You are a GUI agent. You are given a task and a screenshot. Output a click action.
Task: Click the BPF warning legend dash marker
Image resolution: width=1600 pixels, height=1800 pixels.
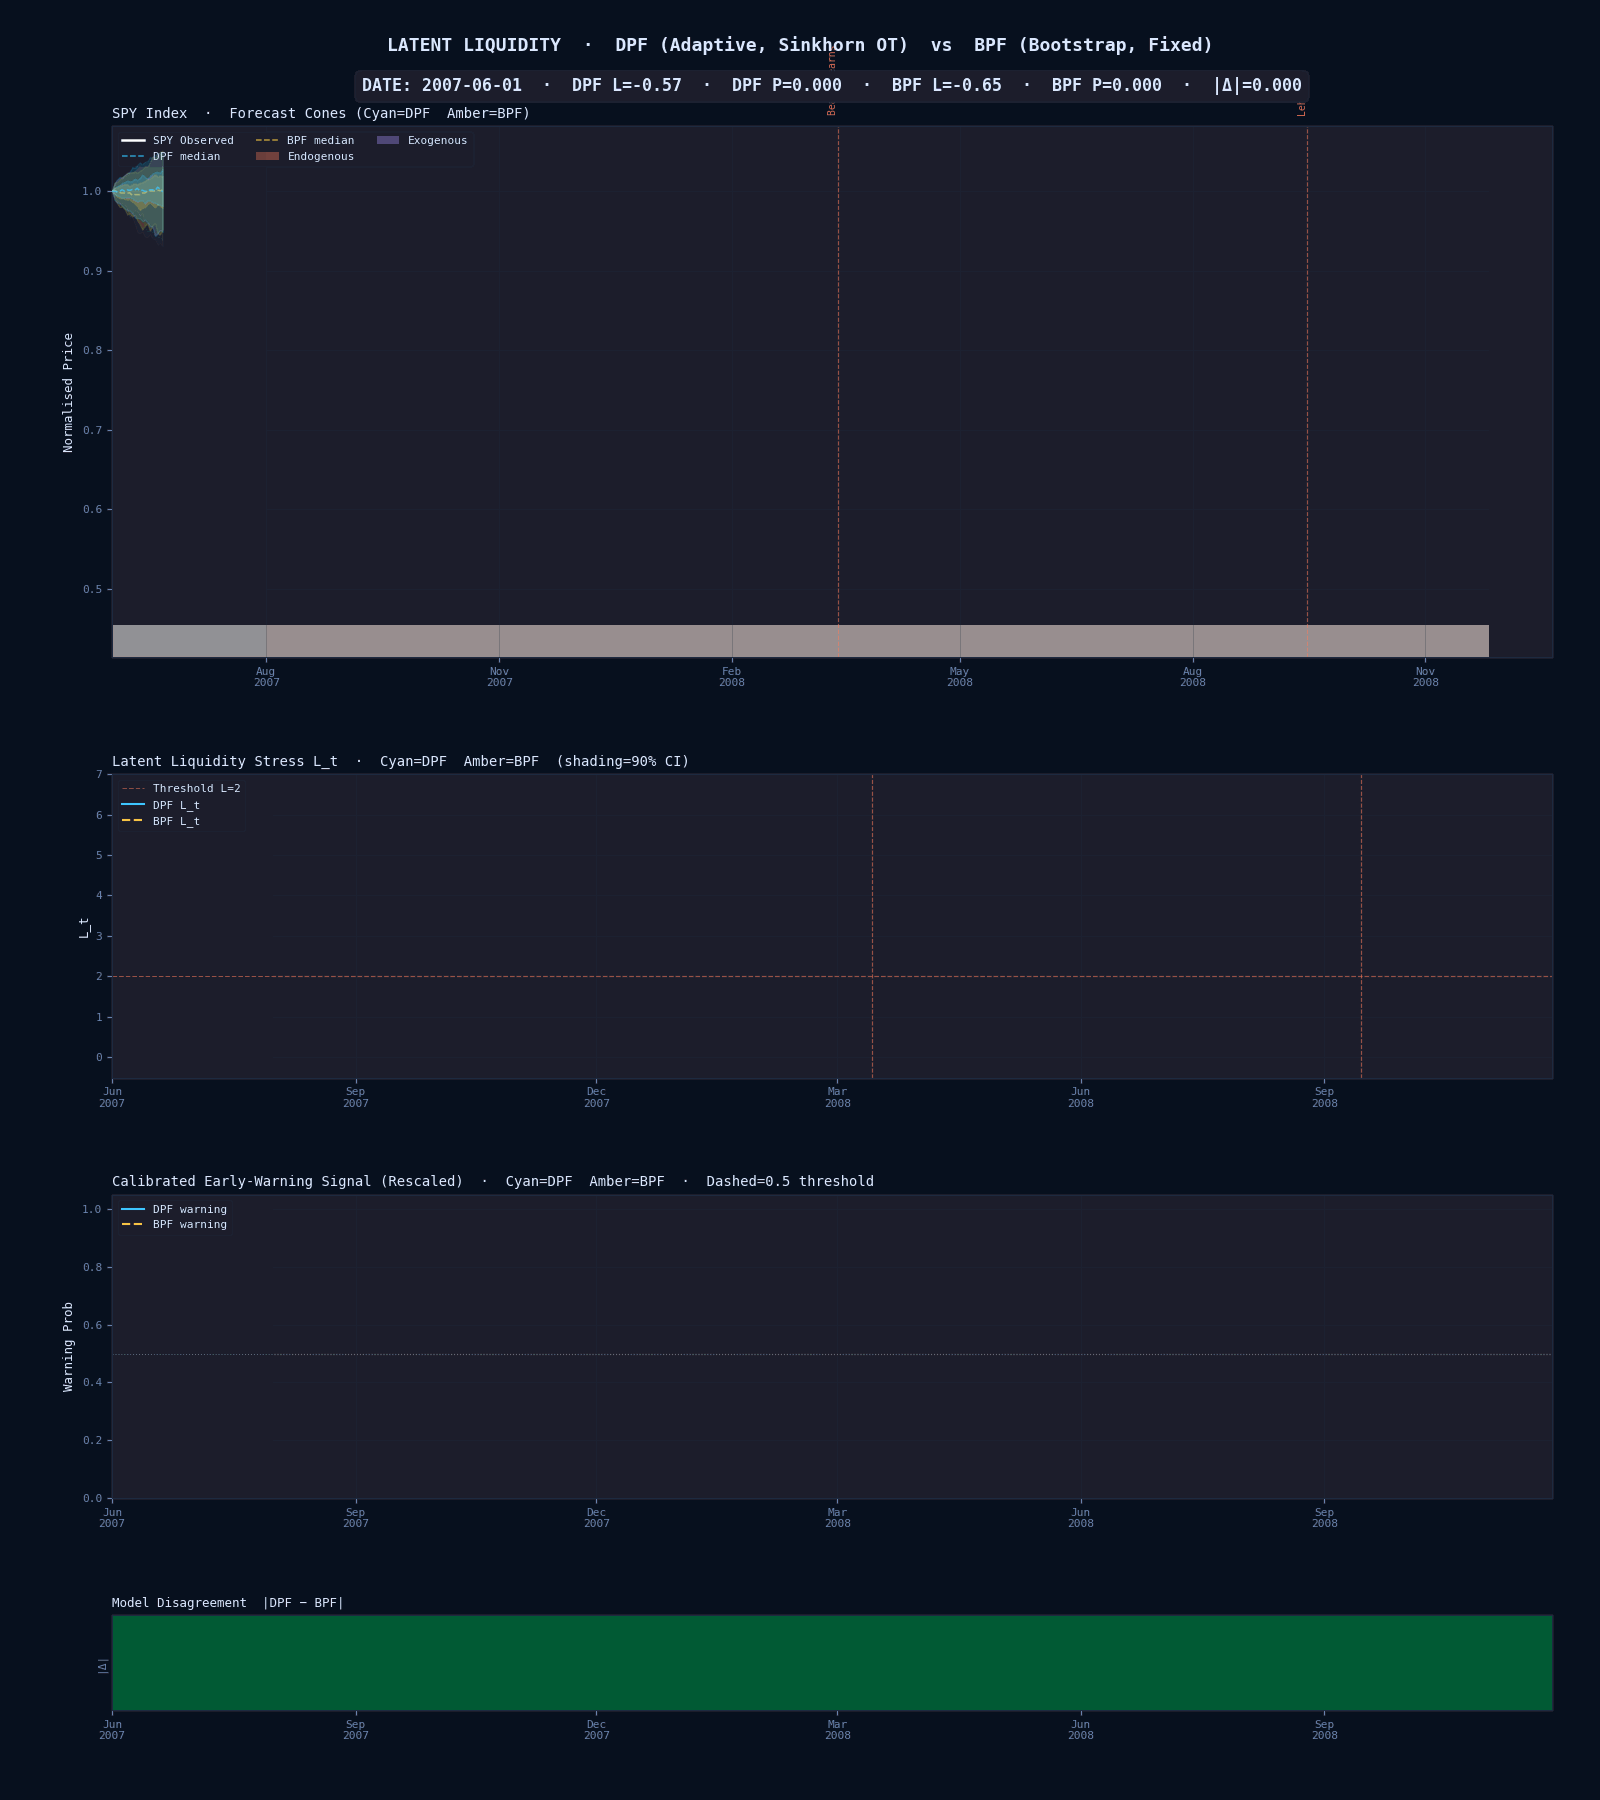tap(133, 1224)
